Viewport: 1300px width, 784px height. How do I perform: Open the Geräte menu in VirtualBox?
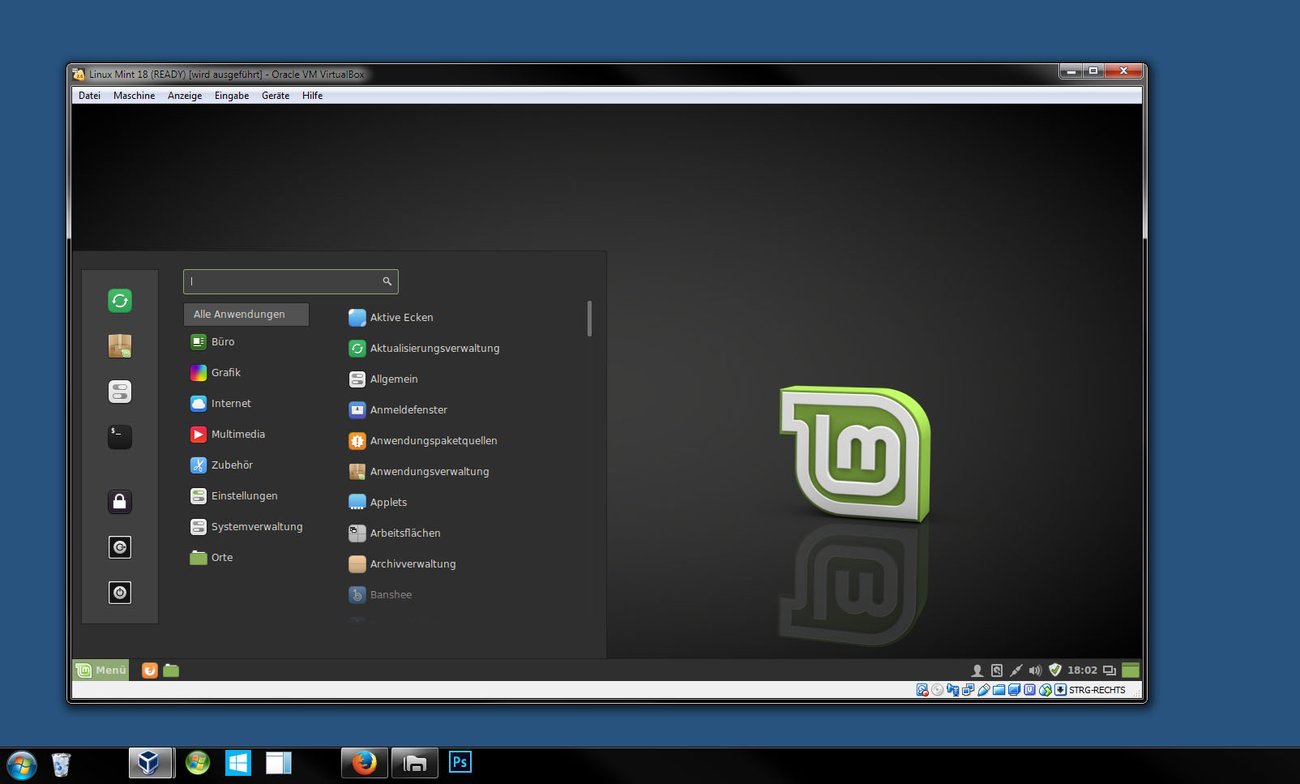[275, 95]
